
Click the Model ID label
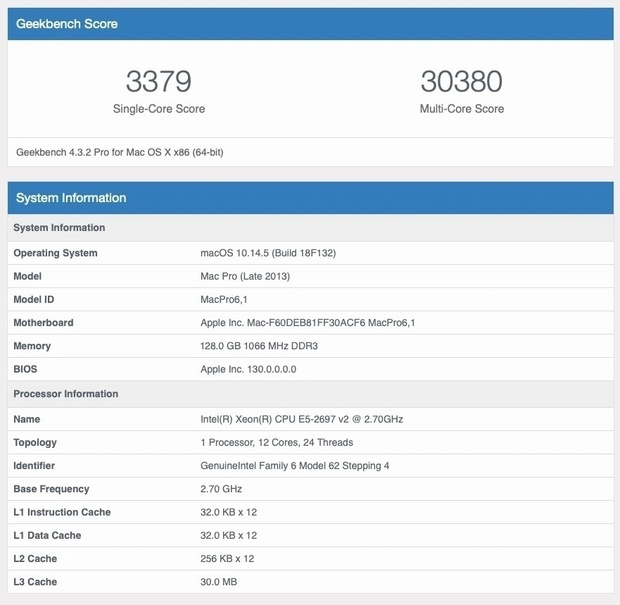(34, 299)
